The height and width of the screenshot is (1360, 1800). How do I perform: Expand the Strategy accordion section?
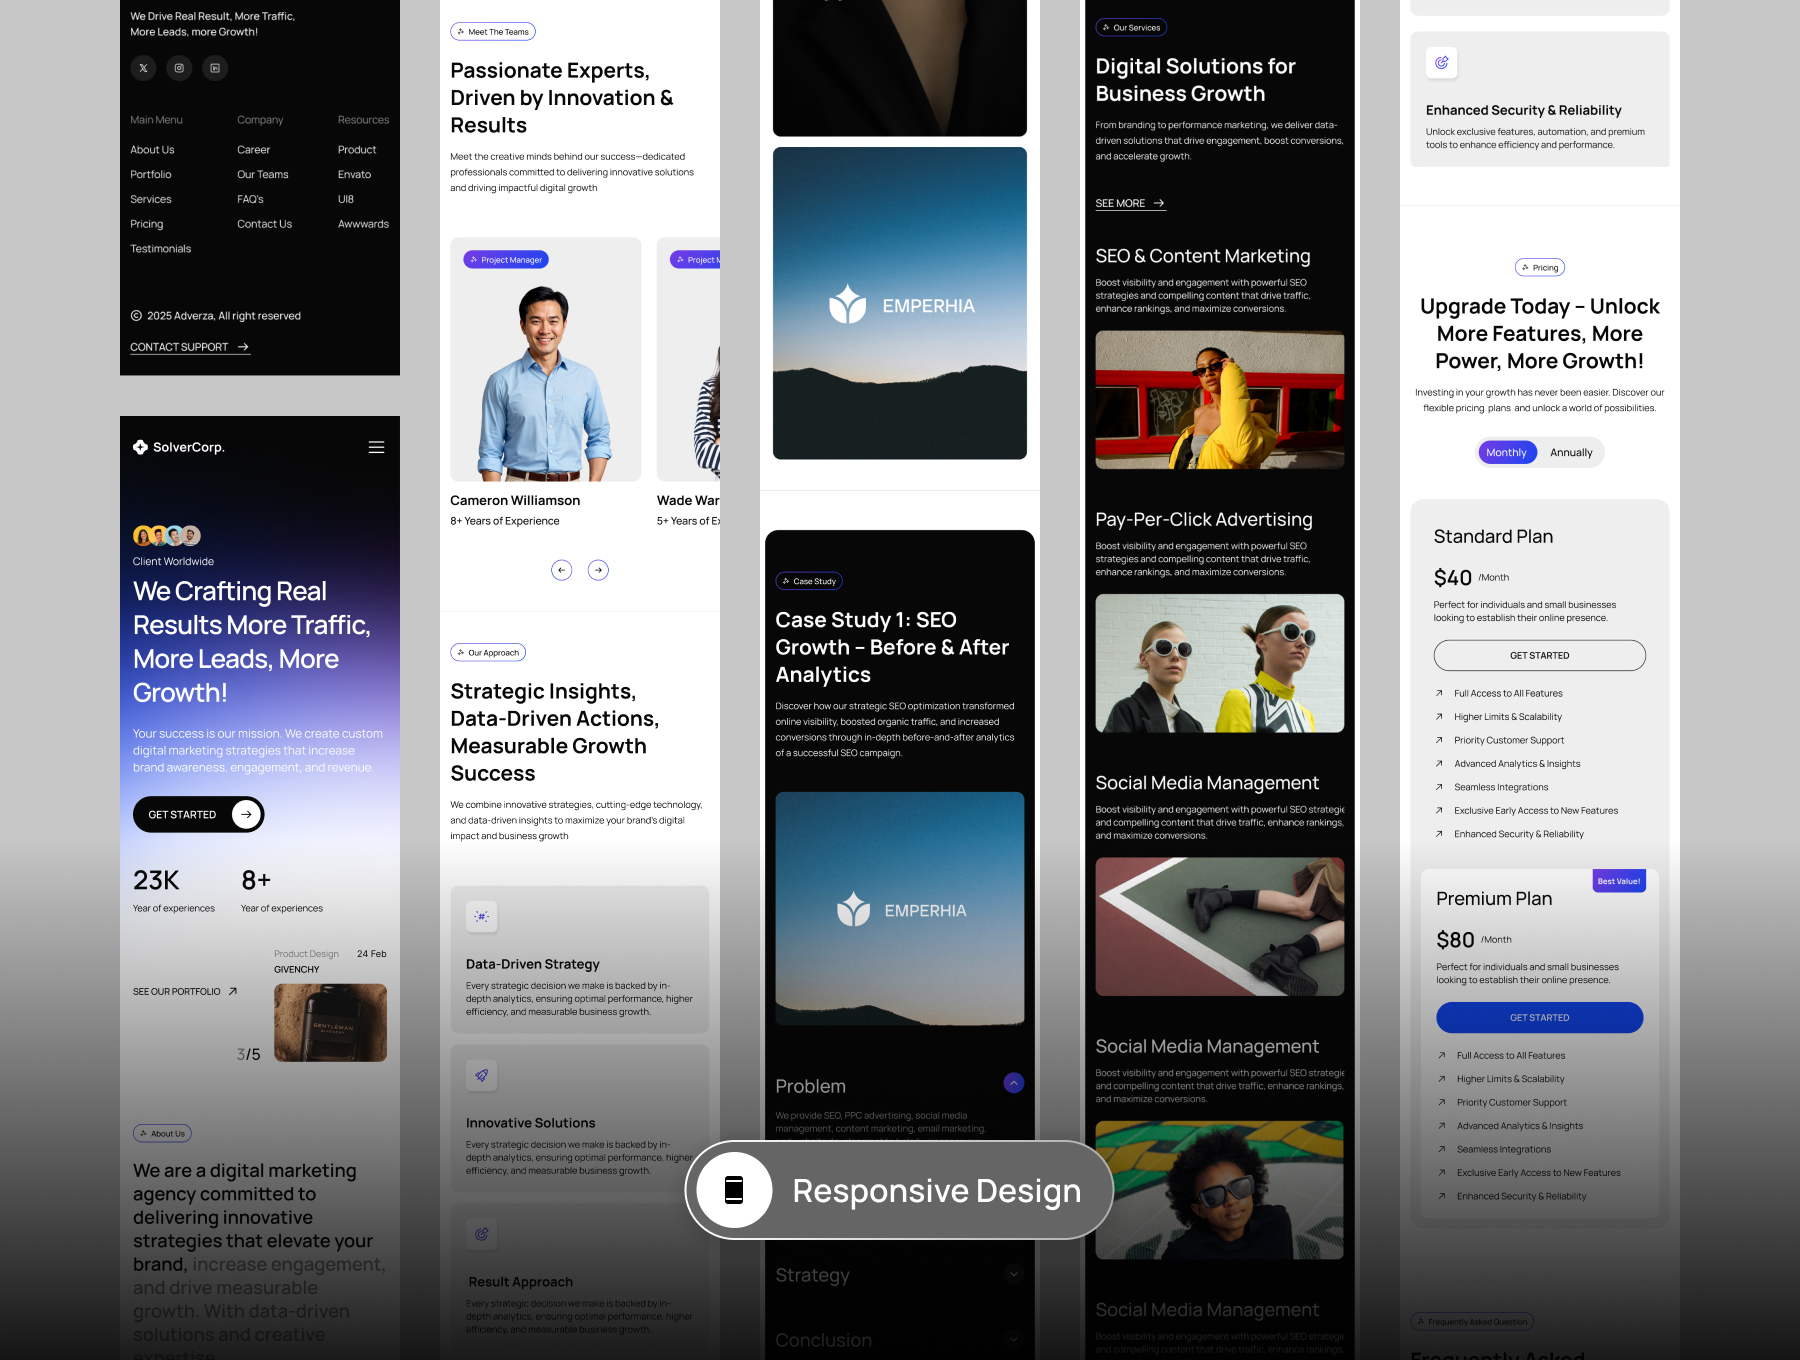[1013, 1274]
